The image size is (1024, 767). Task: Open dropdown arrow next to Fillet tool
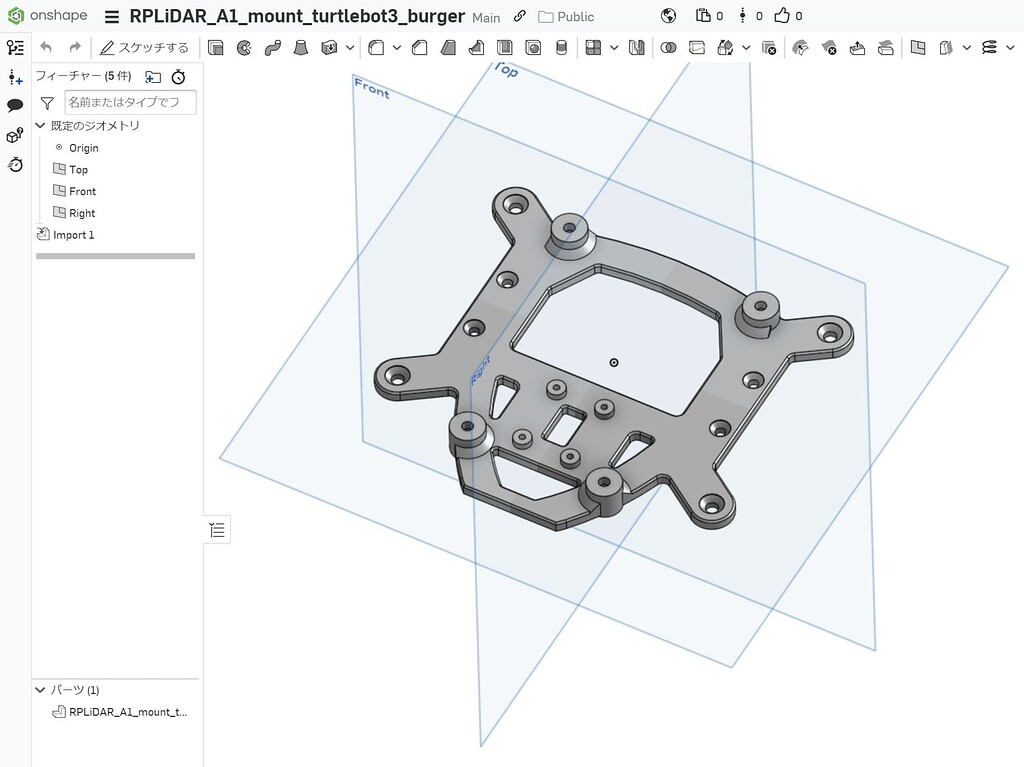[396, 47]
